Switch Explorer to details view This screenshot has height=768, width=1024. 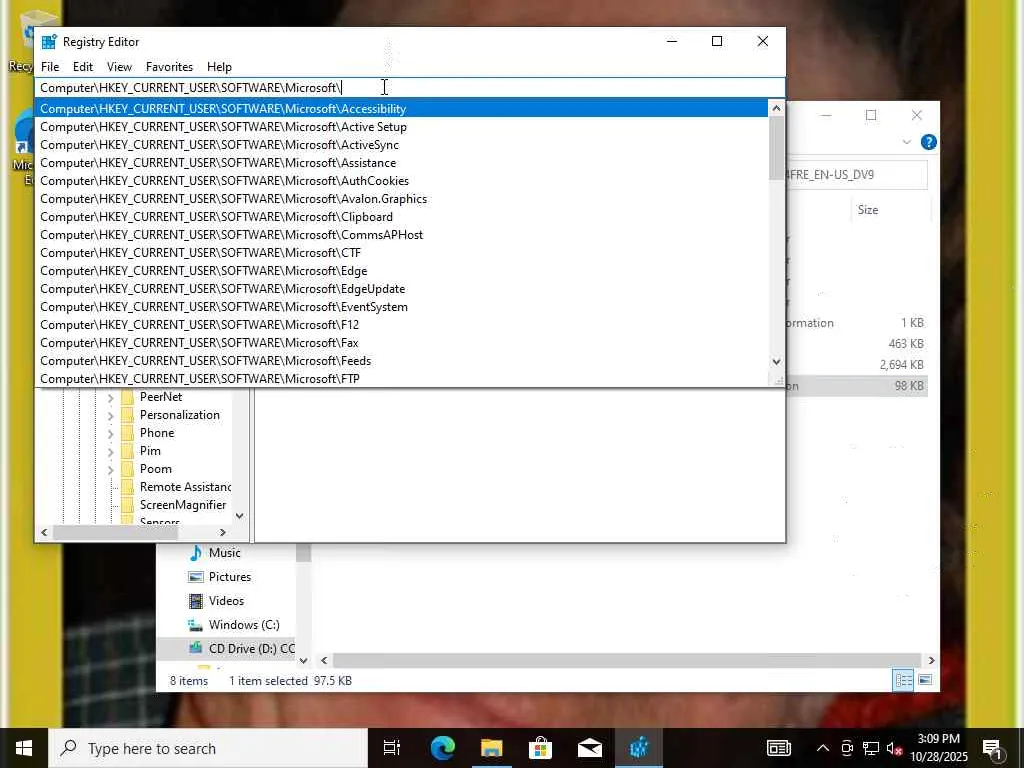[x=904, y=680]
